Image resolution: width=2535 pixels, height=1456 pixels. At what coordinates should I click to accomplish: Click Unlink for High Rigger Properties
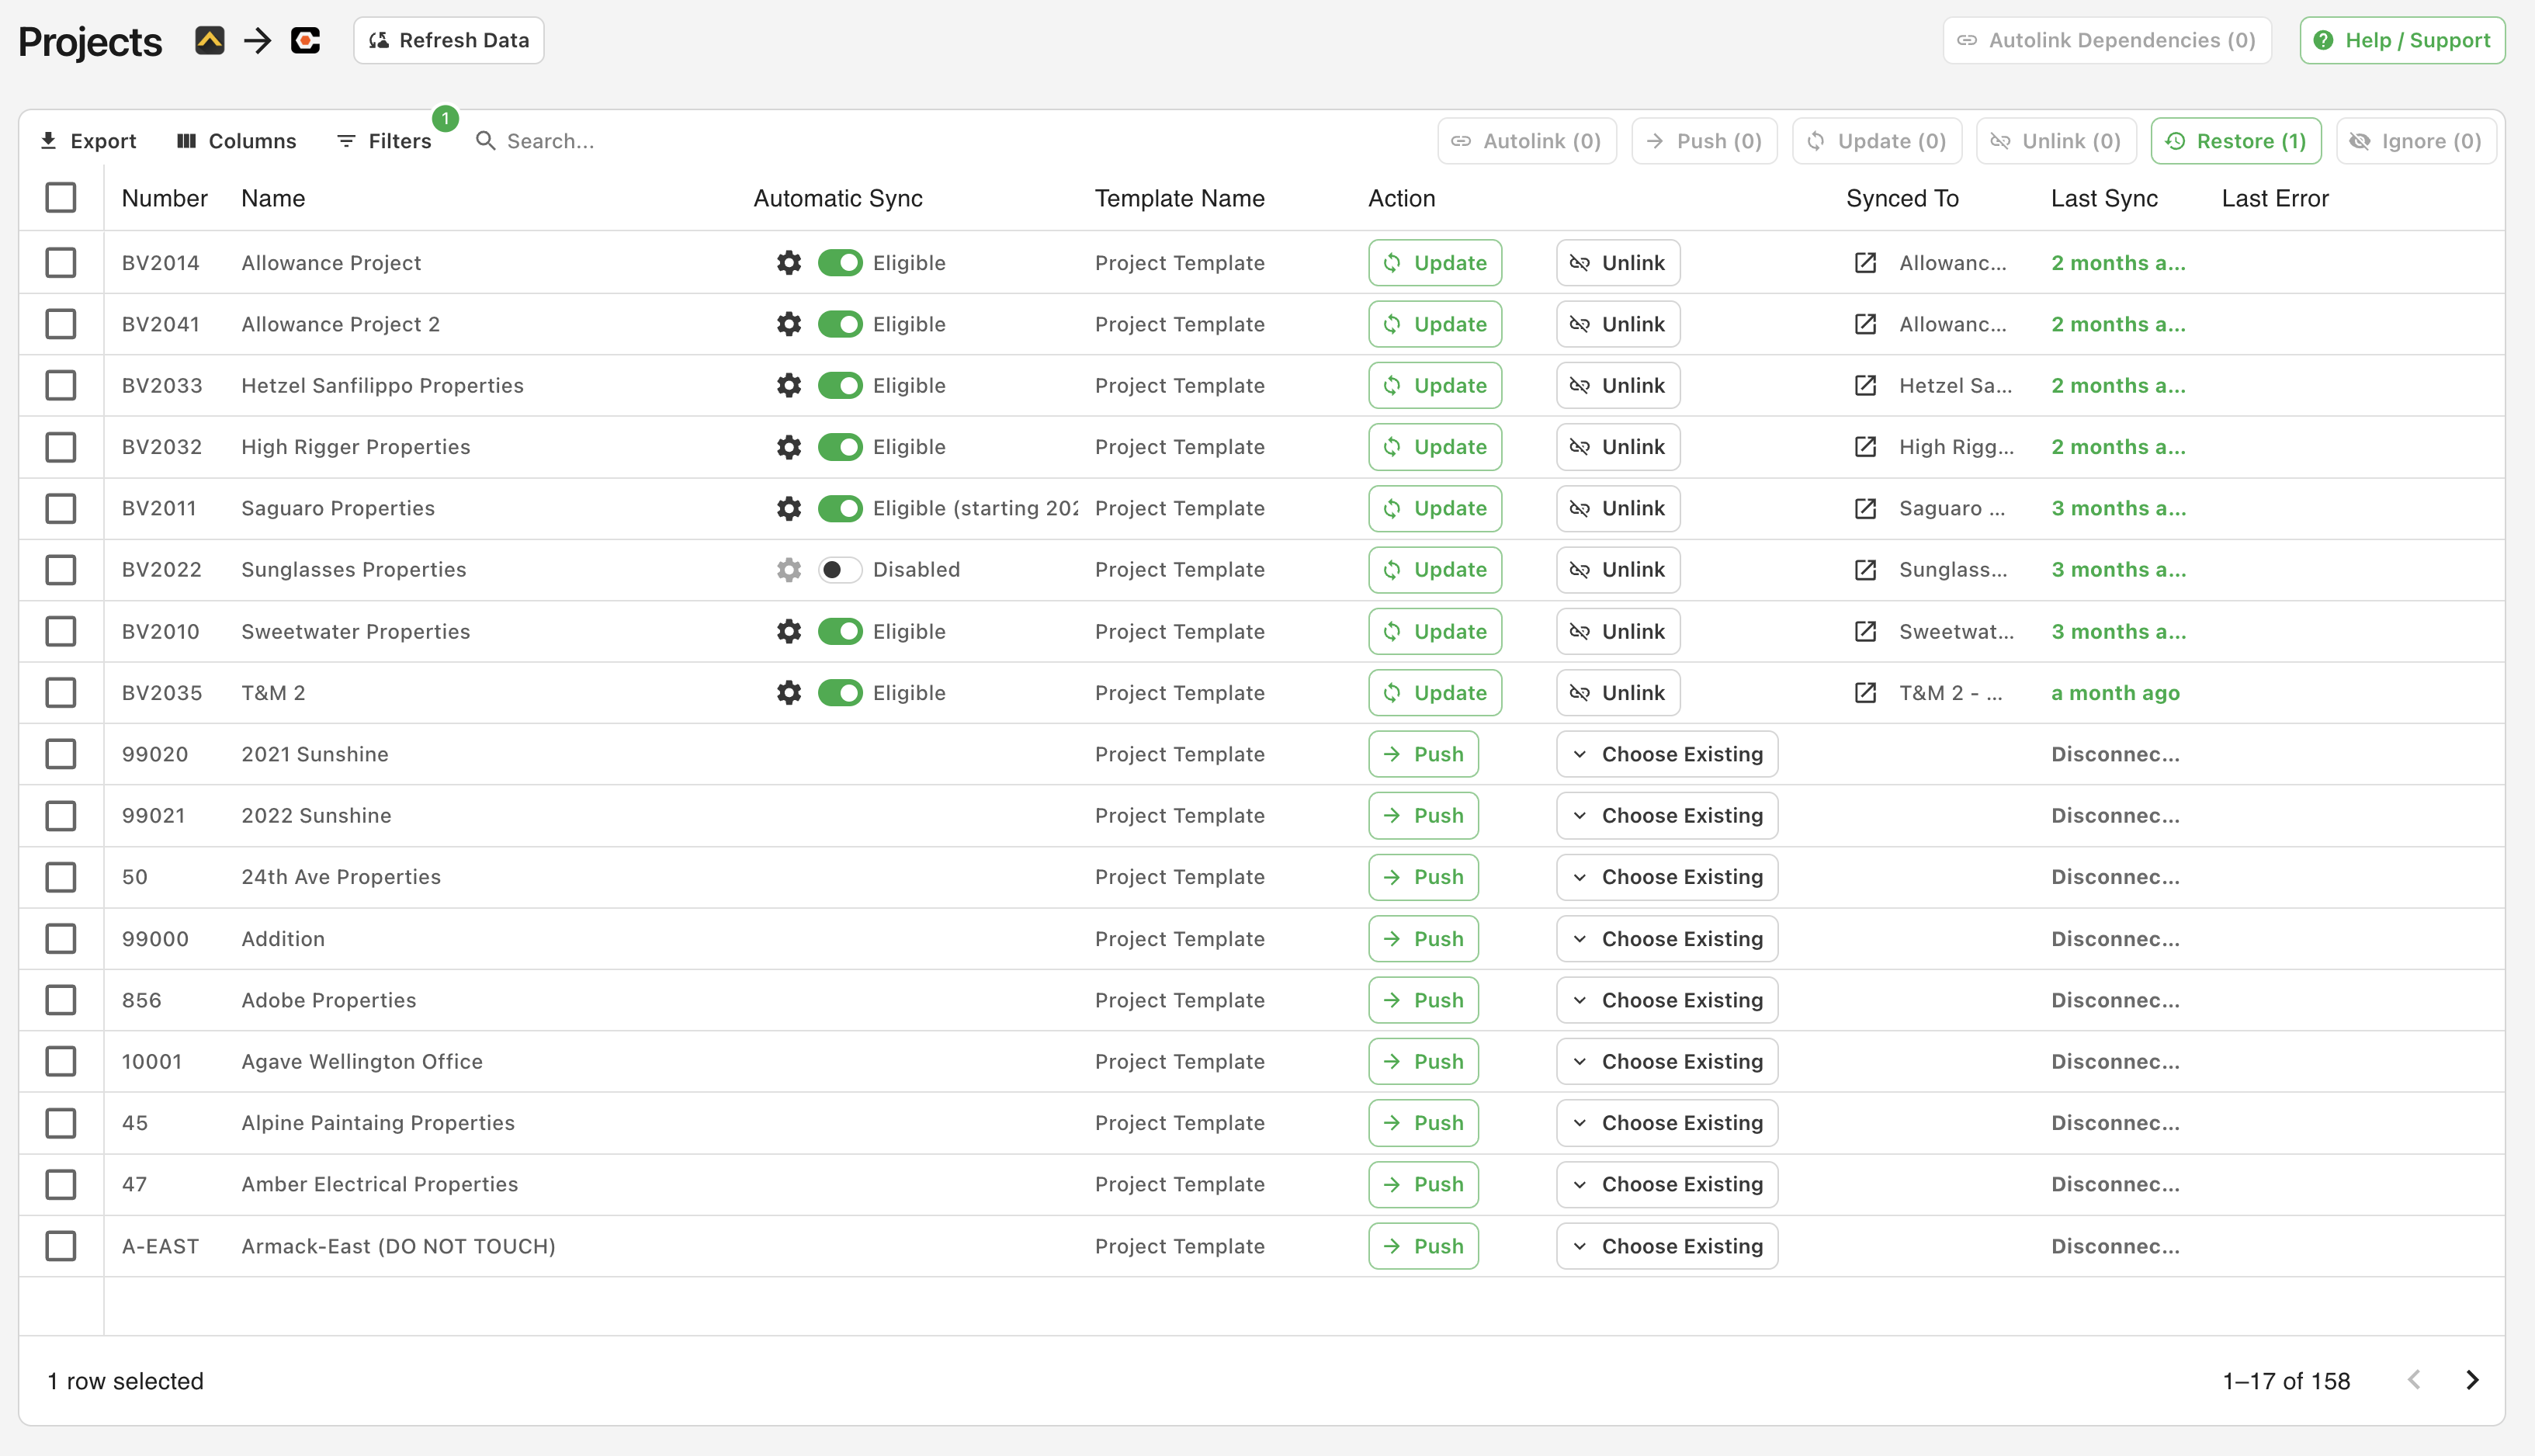pos(1618,447)
